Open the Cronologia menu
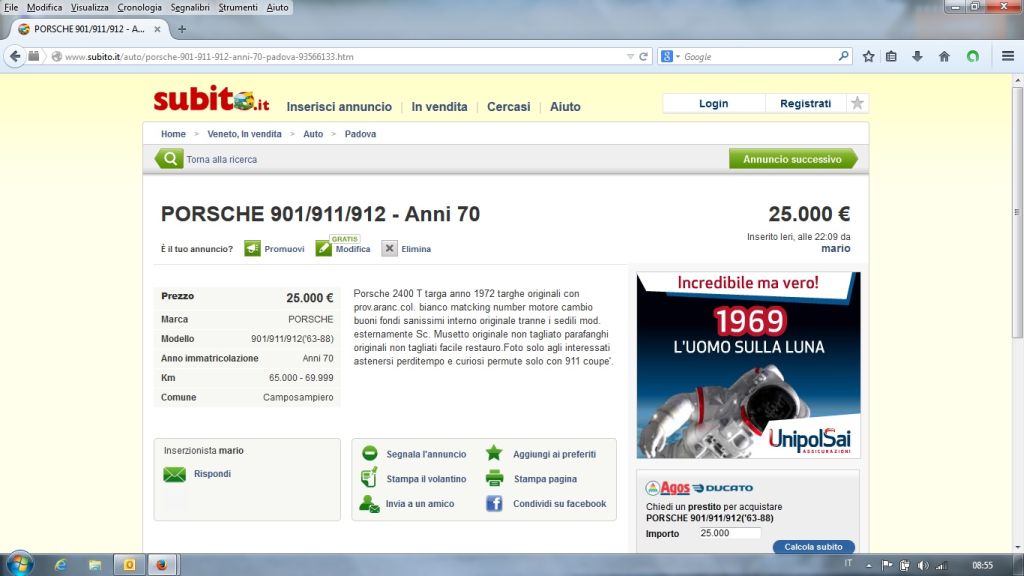The image size is (1024, 576). [x=139, y=7]
